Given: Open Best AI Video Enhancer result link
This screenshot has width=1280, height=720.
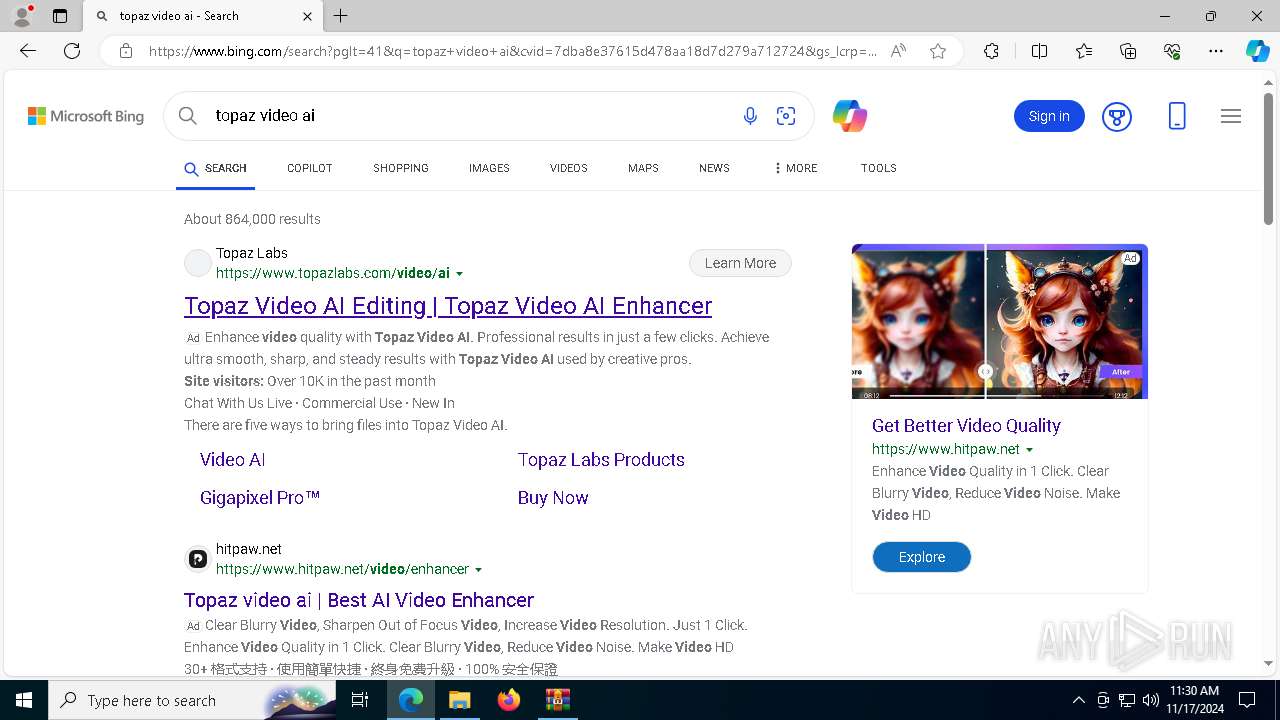Looking at the screenshot, I should (359, 600).
